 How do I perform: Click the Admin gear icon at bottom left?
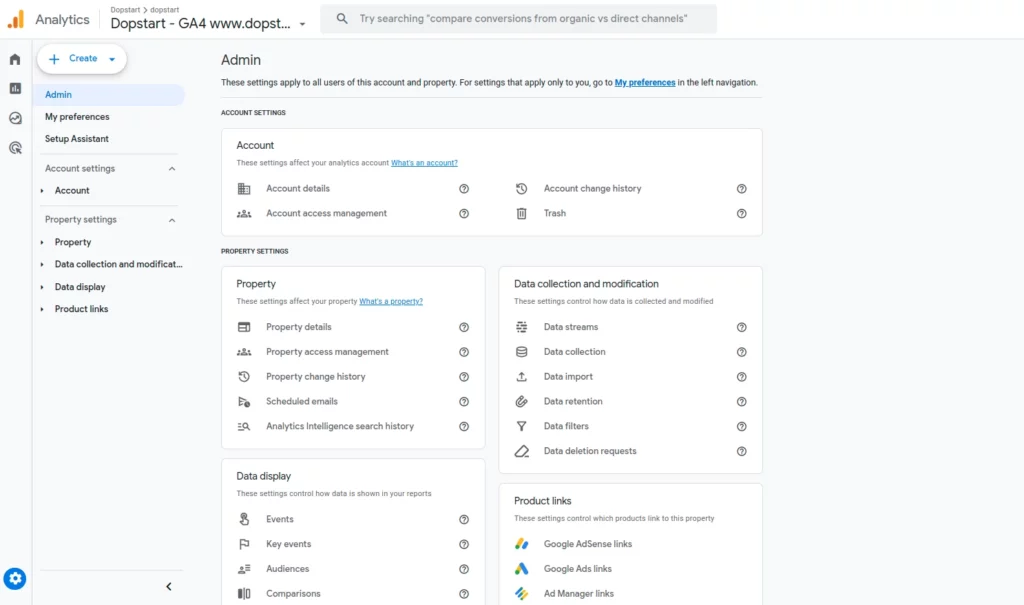click(x=15, y=578)
